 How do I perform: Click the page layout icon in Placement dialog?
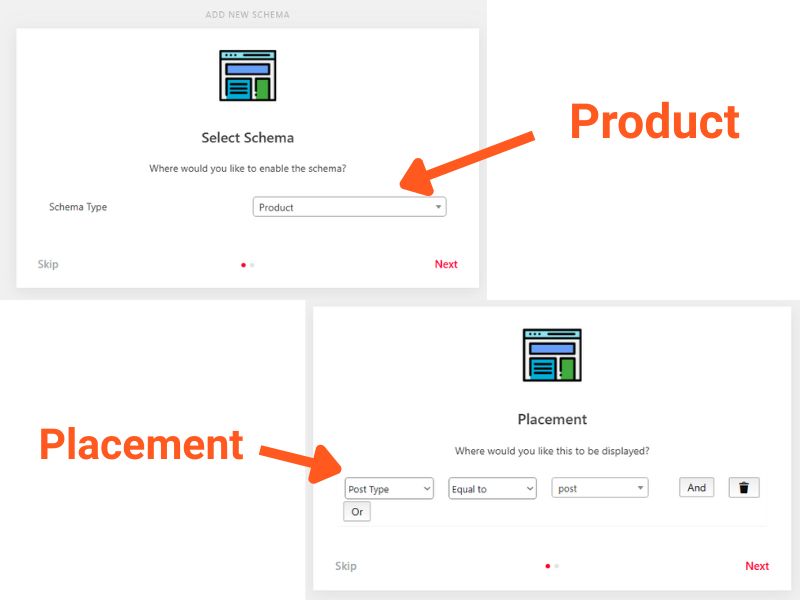coord(553,352)
